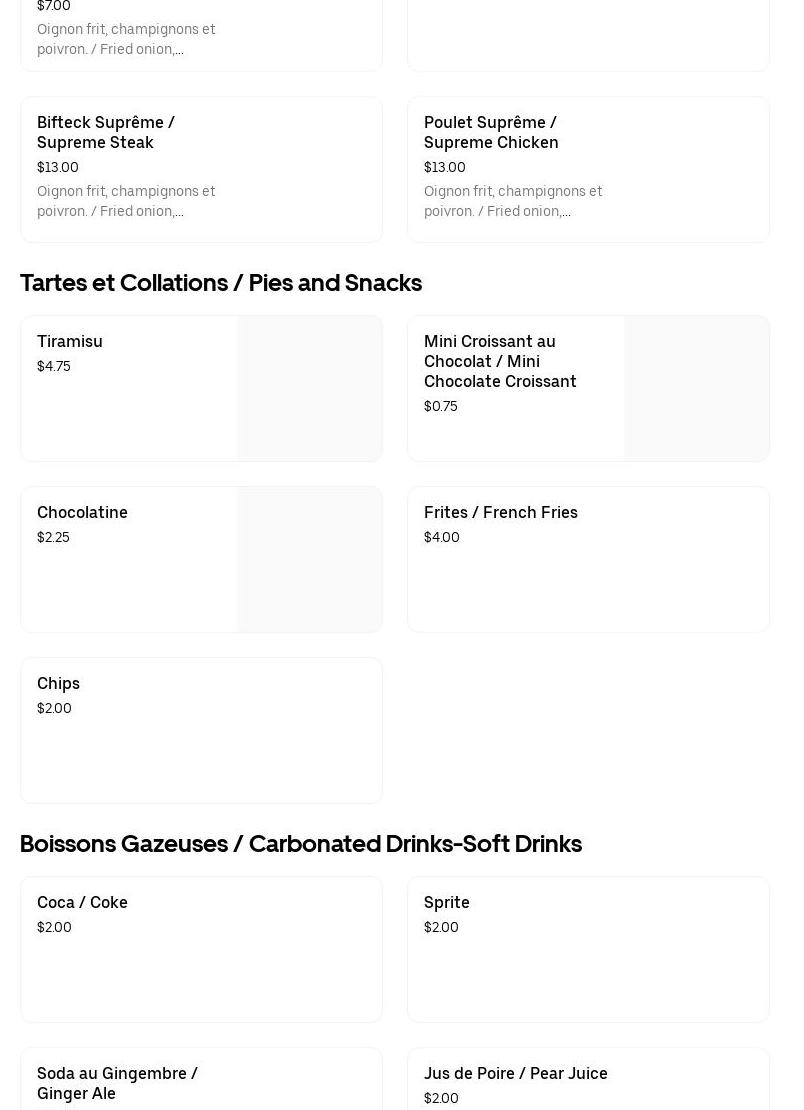
Task: Click the Mini Chocolate Croissant image thumbnail
Action: pyautogui.click(x=697, y=389)
